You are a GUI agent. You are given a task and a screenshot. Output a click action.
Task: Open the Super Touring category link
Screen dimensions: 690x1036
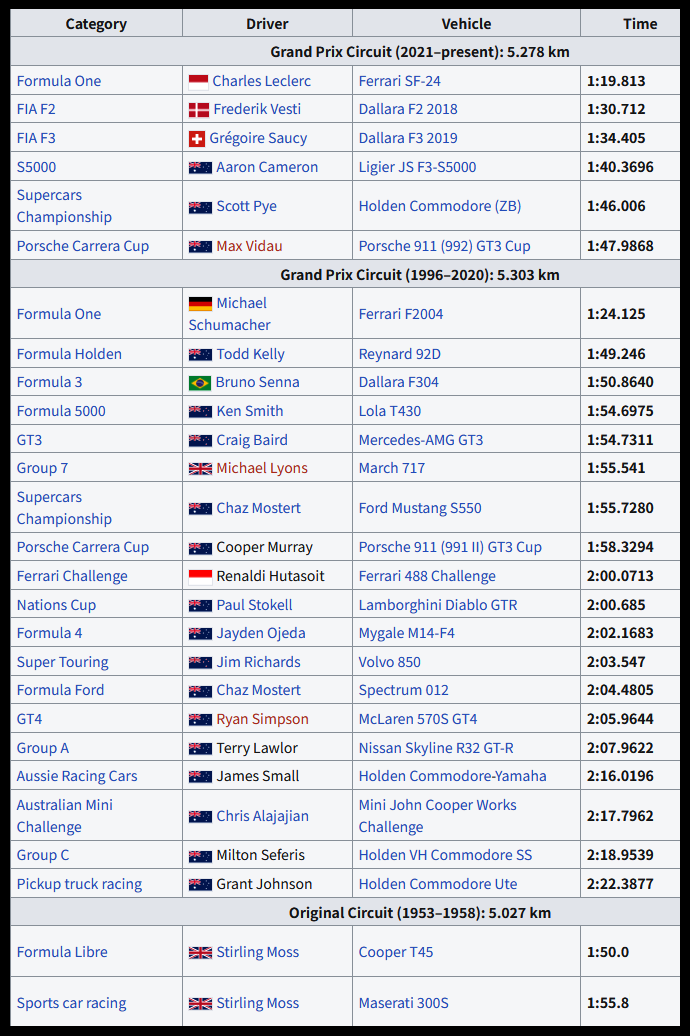pyautogui.click(x=62, y=662)
